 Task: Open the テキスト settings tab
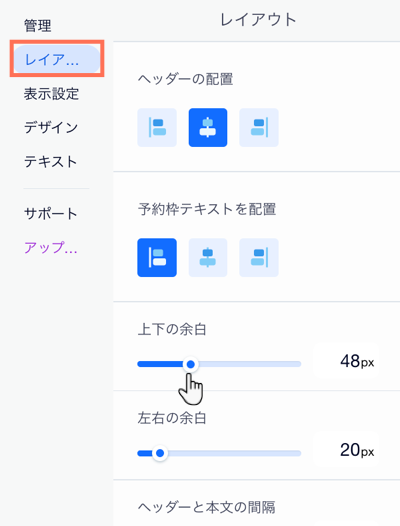point(51,162)
